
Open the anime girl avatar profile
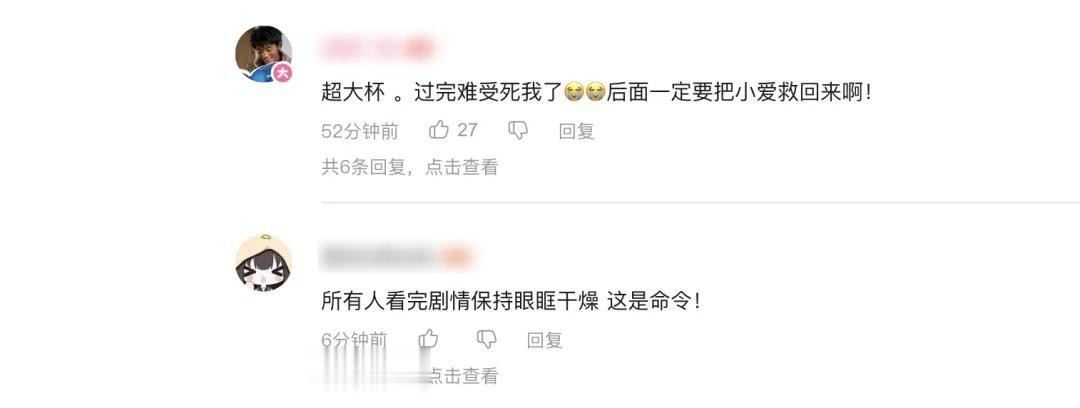click(x=263, y=263)
